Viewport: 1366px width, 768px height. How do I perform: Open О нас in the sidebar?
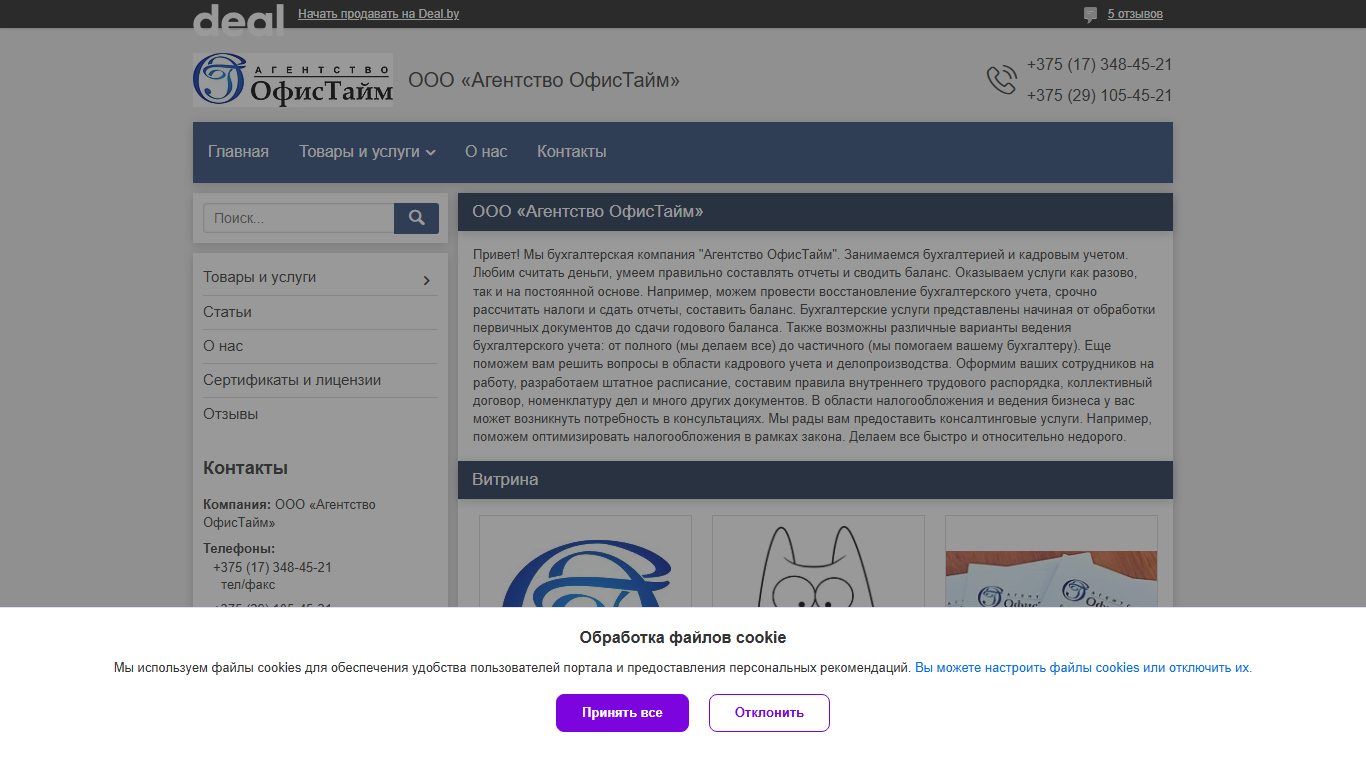pos(223,346)
